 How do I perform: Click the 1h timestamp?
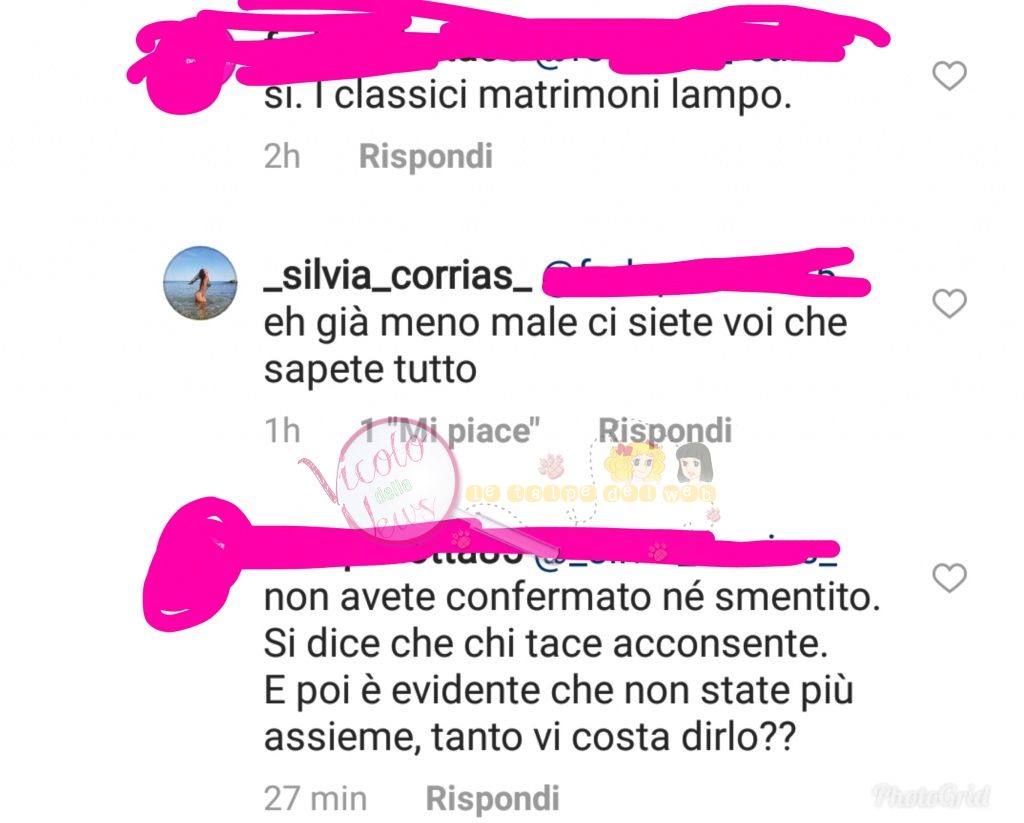tap(282, 431)
